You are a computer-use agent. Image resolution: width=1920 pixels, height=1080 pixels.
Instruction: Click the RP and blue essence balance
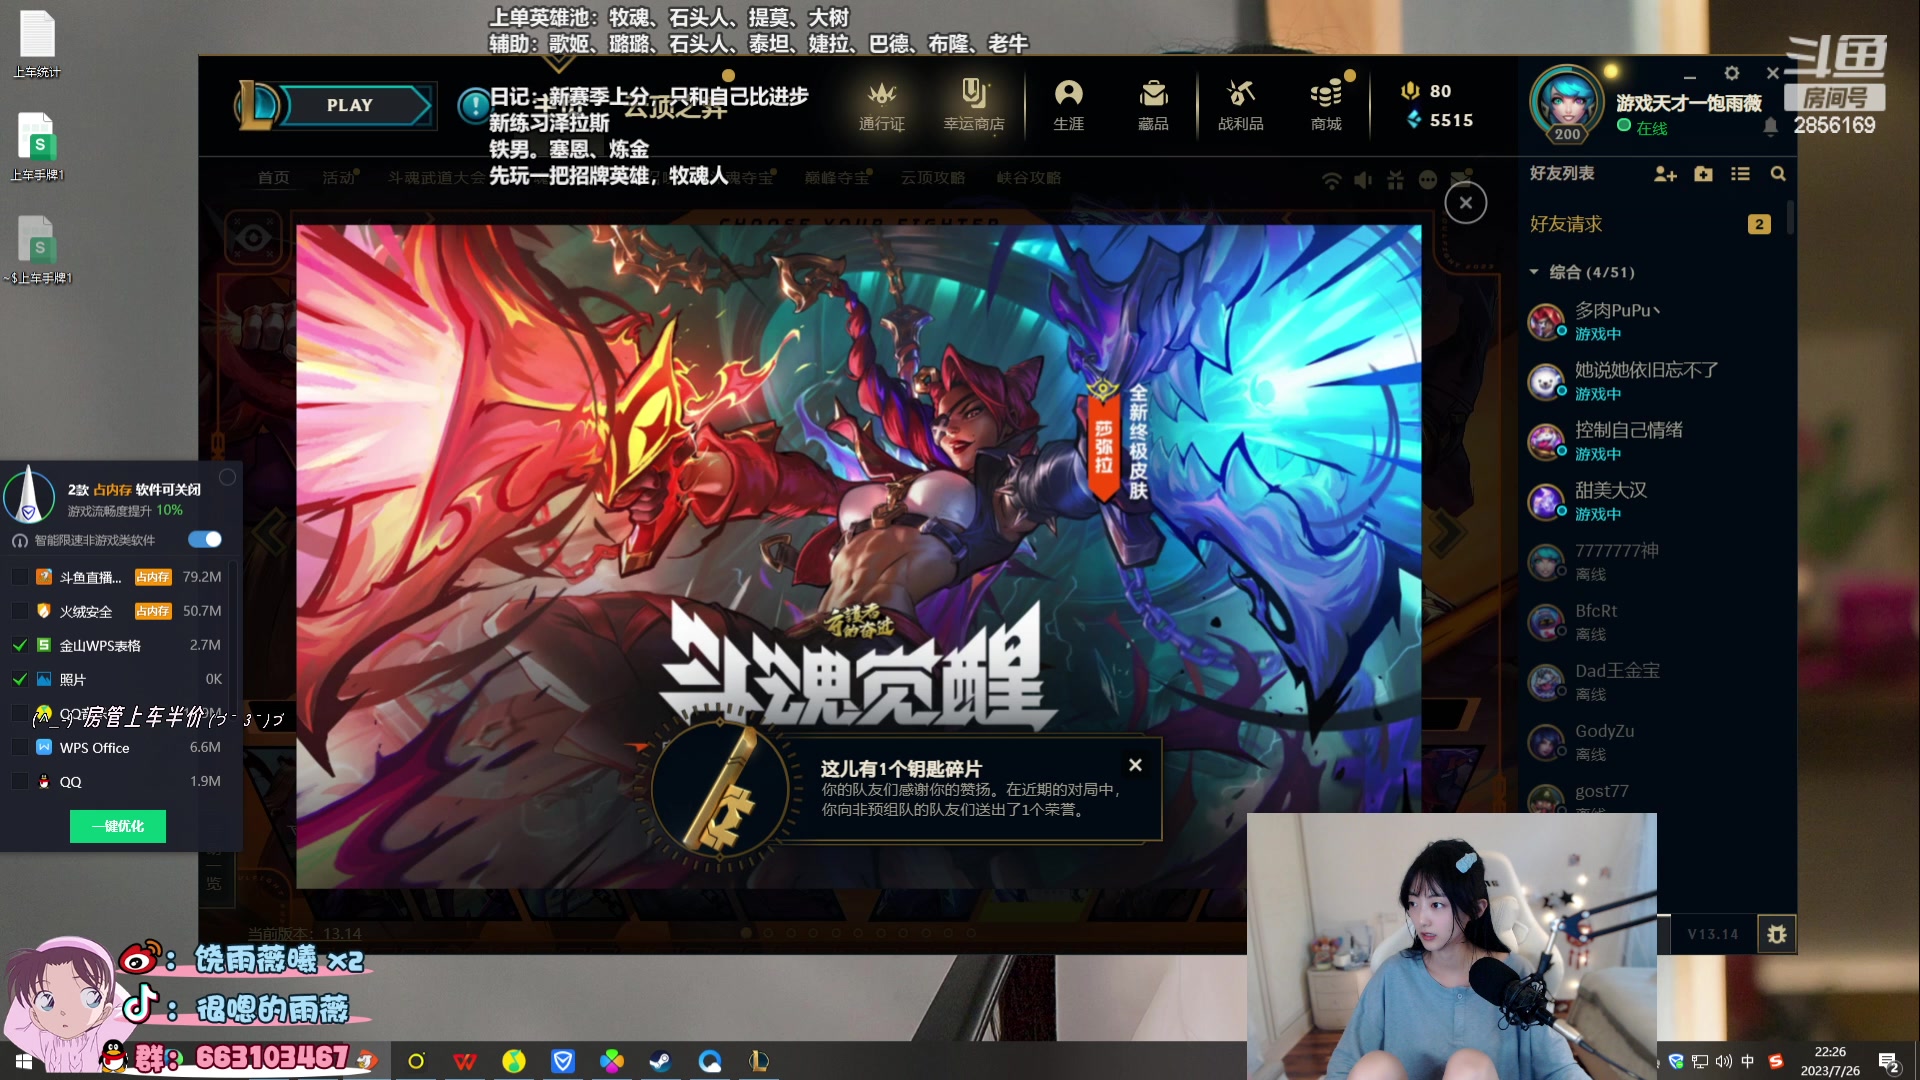(1437, 105)
